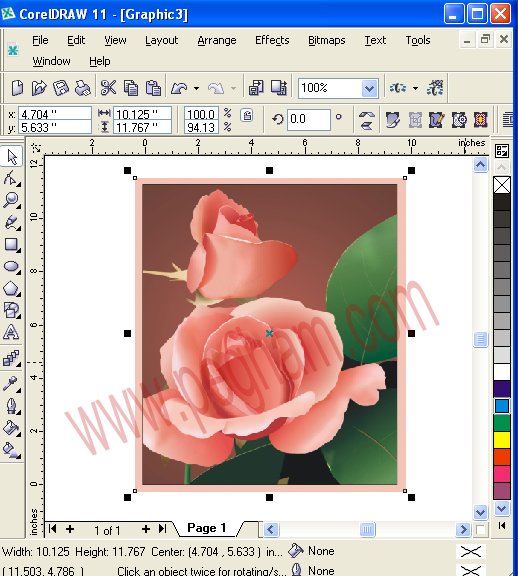Click the Open file icon
Image resolution: width=518 pixels, height=576 pixels.
(x=39, y=88)
